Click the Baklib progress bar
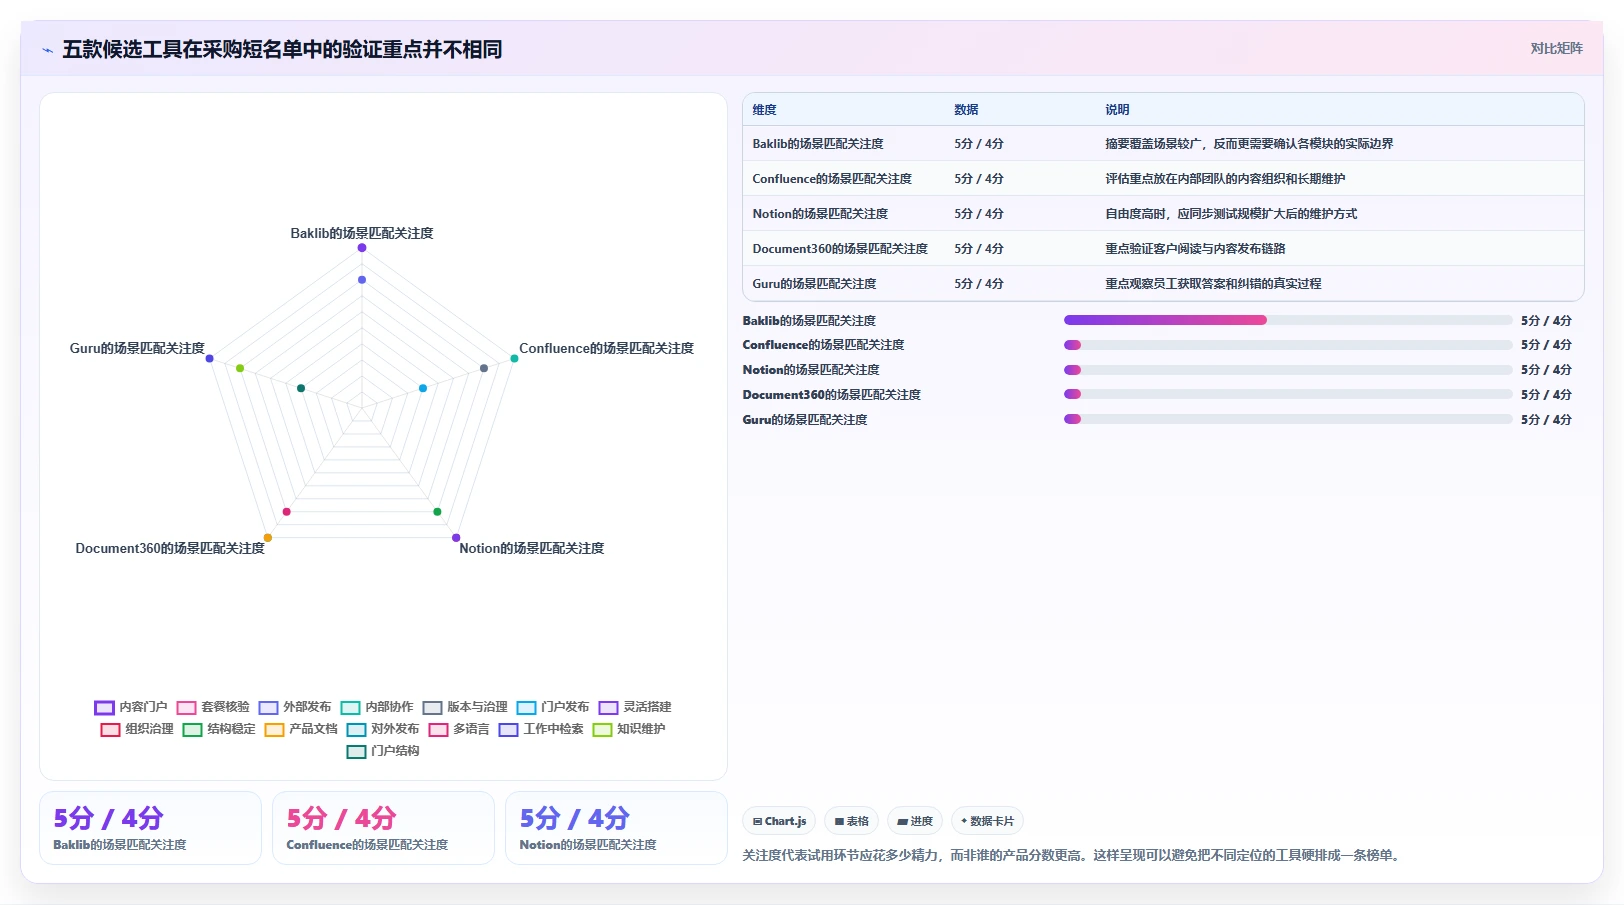The width and height of the screenshot is (1624, 905). [x=1288, y=320]
